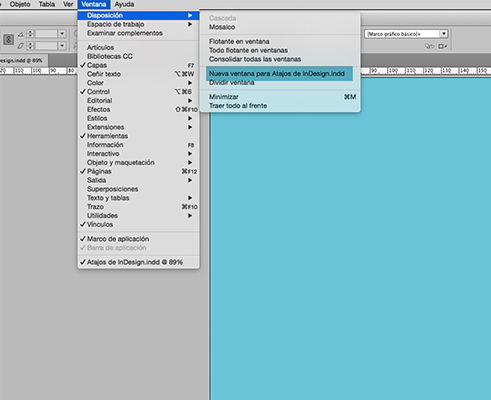
Task: Click the rotation angle input field
Action: [x=46, y=34]
